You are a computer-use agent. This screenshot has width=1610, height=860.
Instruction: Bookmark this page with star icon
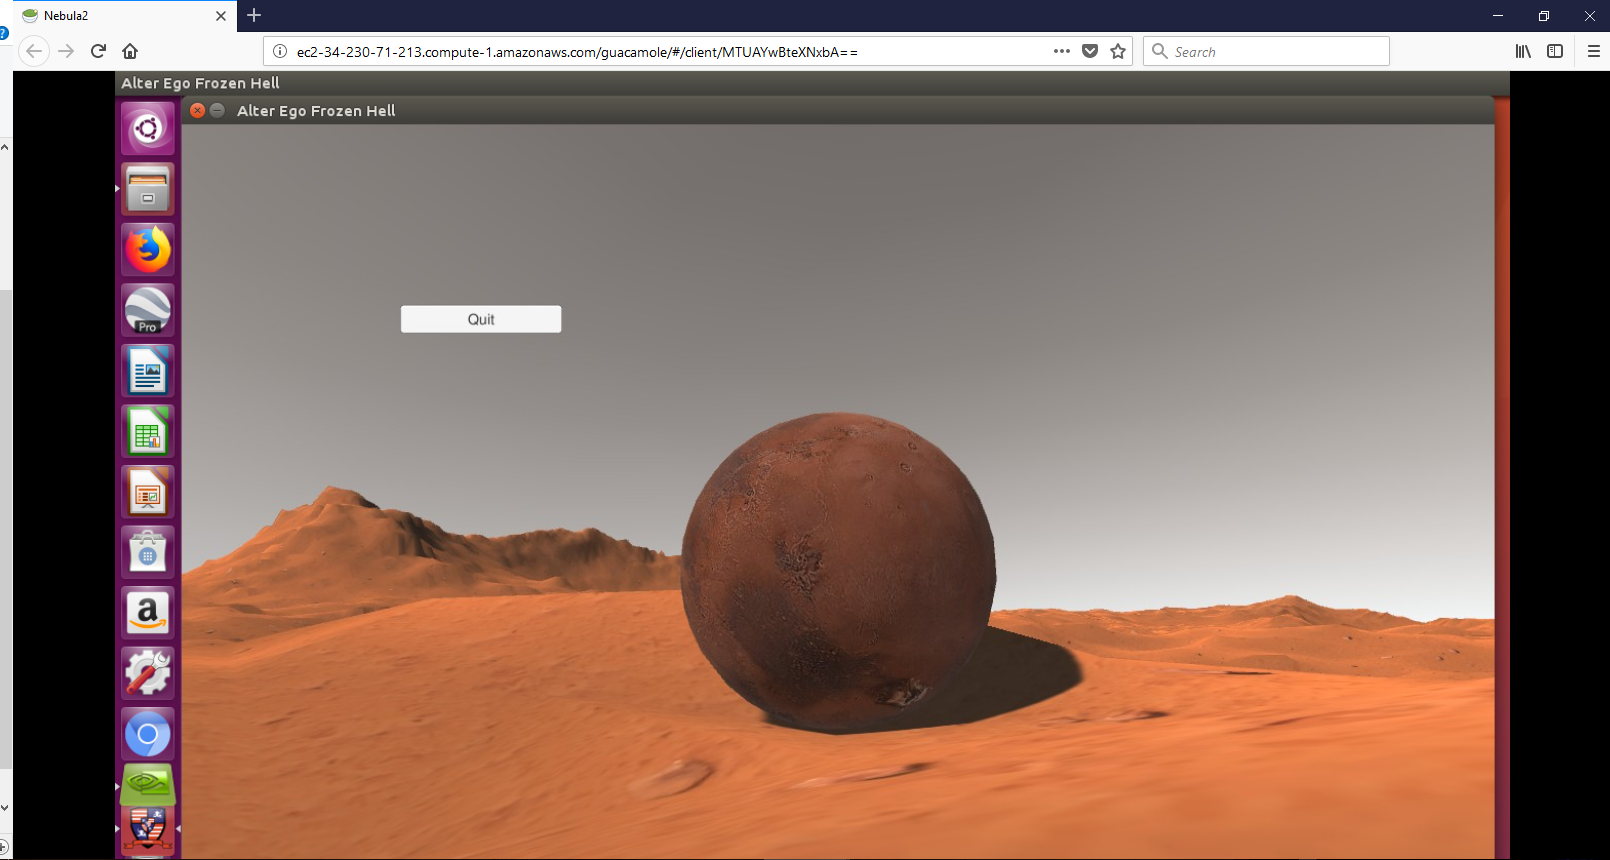pos(1118,51)
